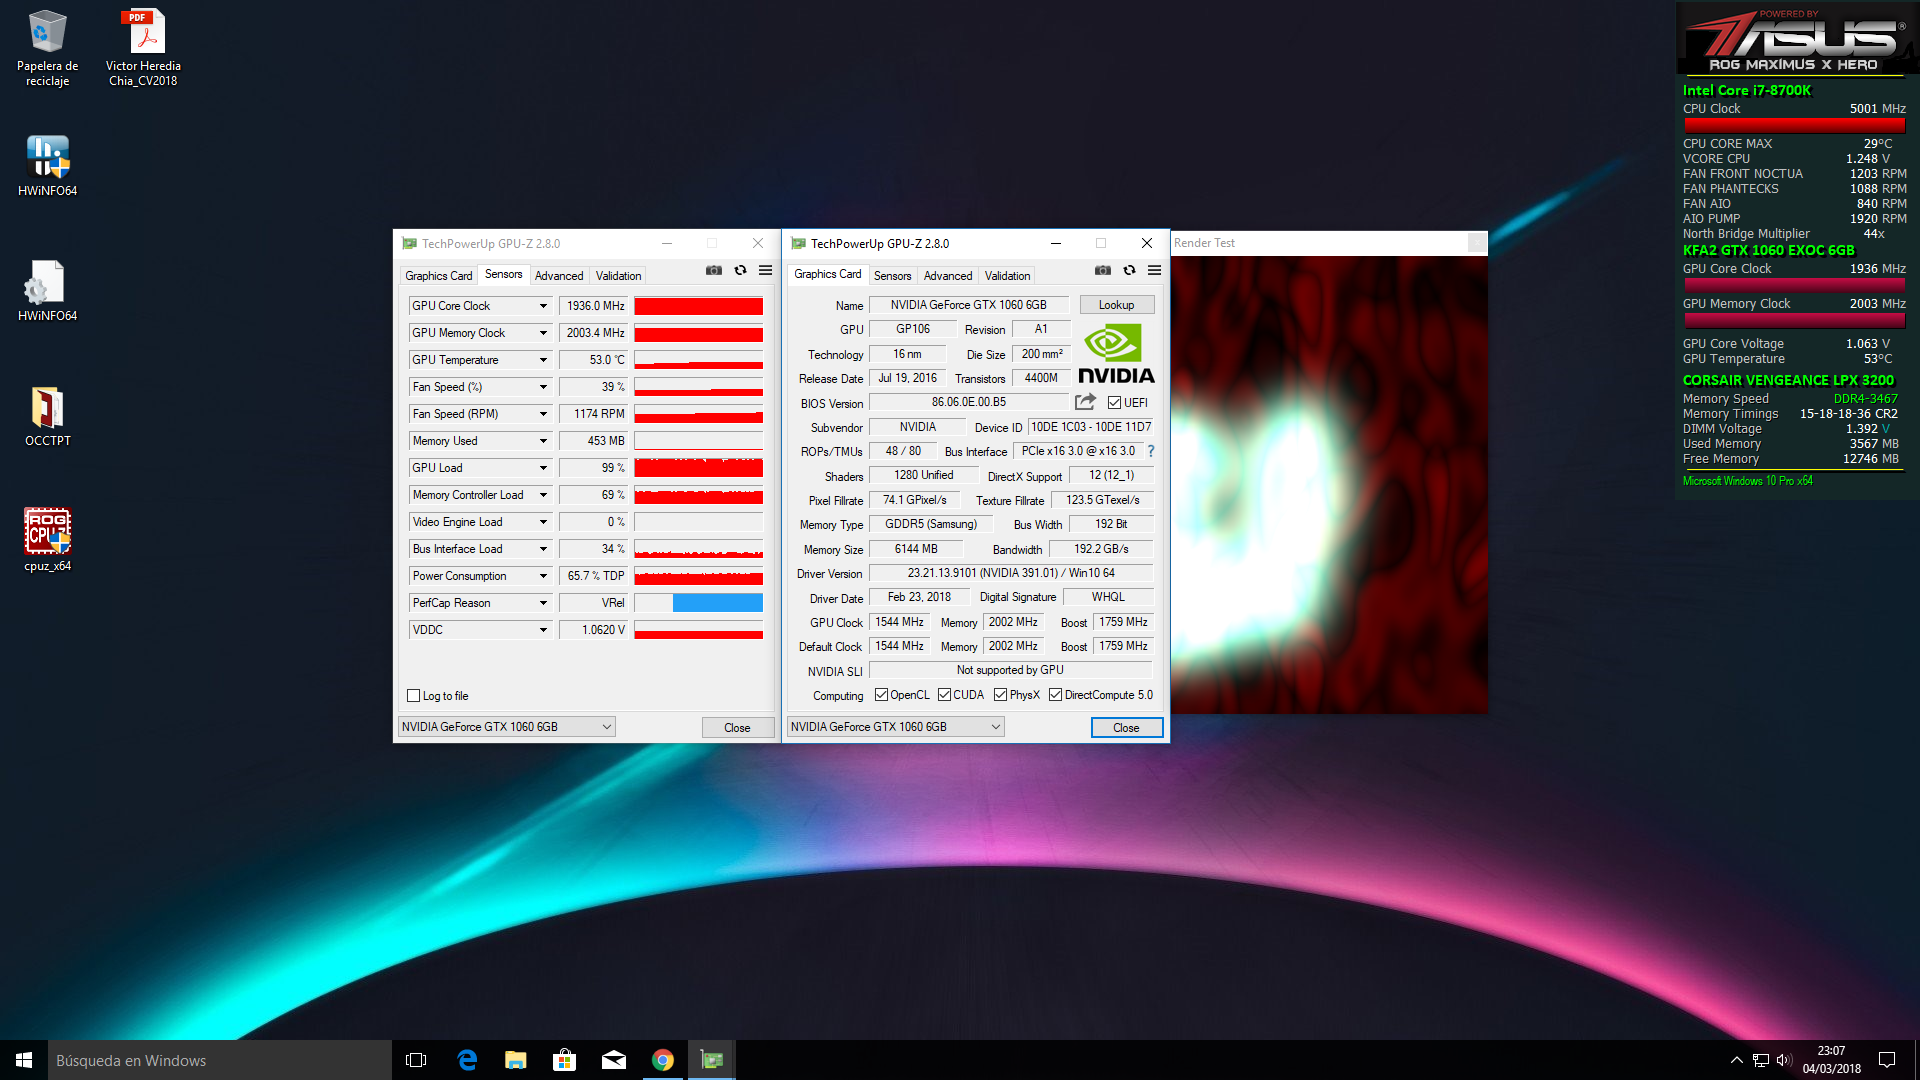Open the Windows Start button
1920x1080 pixels.
tap(24, 1060)
